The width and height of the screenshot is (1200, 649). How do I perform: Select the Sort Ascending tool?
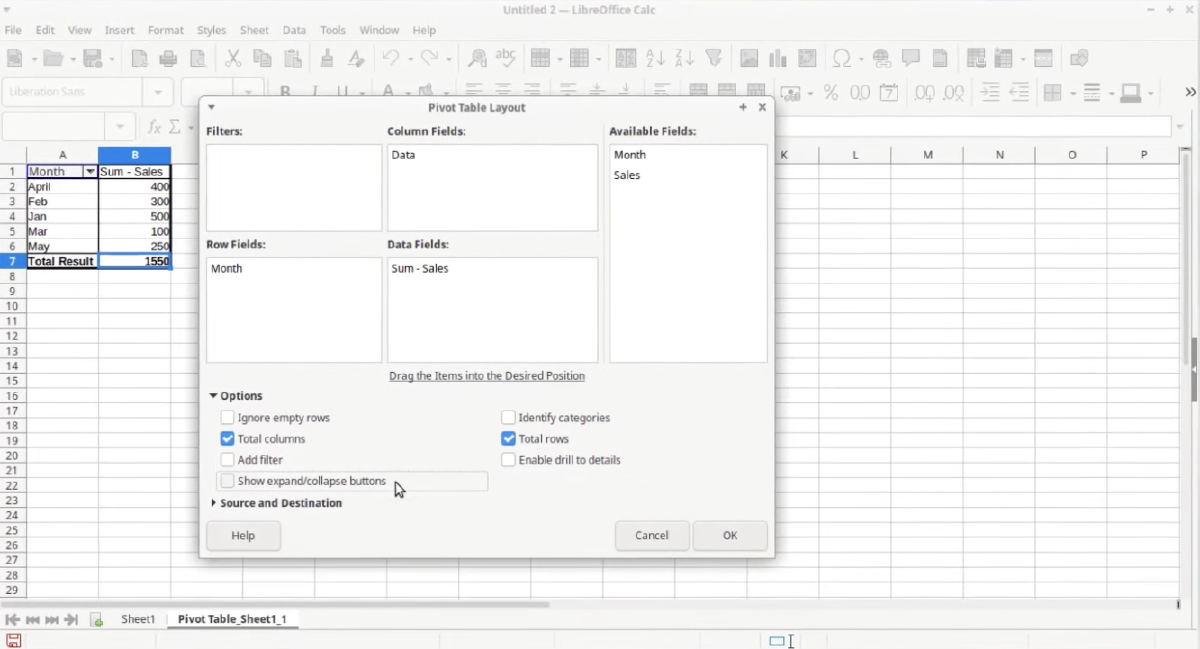click(655, 58)
